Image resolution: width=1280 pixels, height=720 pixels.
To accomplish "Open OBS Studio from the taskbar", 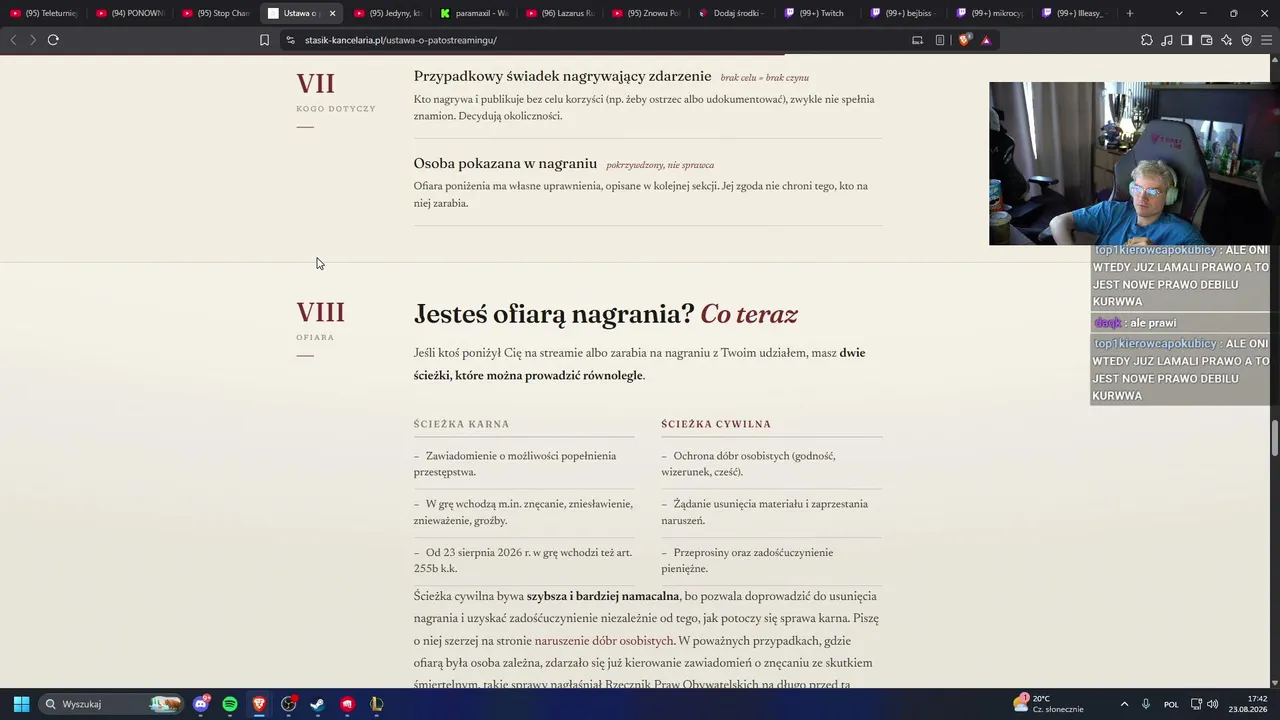I will 289,704.
